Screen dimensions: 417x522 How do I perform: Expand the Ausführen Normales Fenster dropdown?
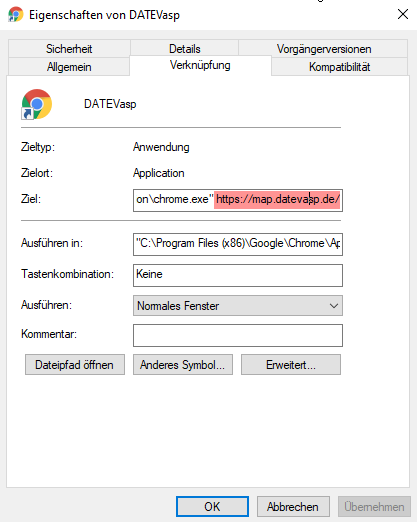coord(238,305)
